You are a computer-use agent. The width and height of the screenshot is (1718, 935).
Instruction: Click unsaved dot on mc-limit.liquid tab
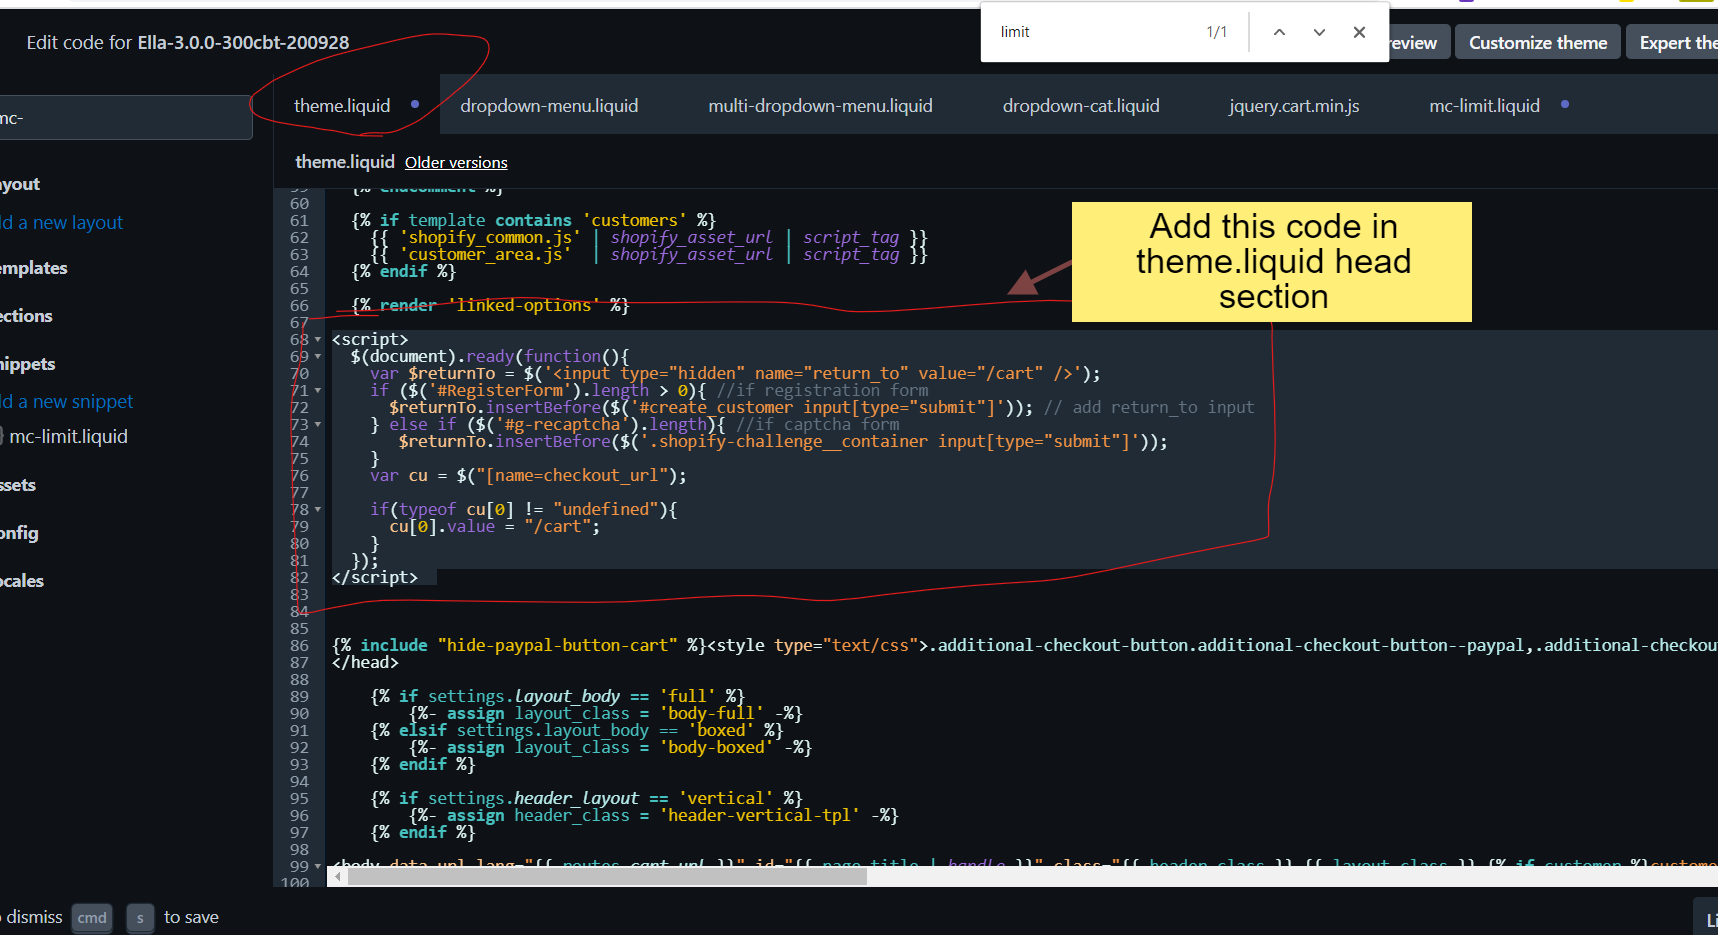(x=1565, y=104)
